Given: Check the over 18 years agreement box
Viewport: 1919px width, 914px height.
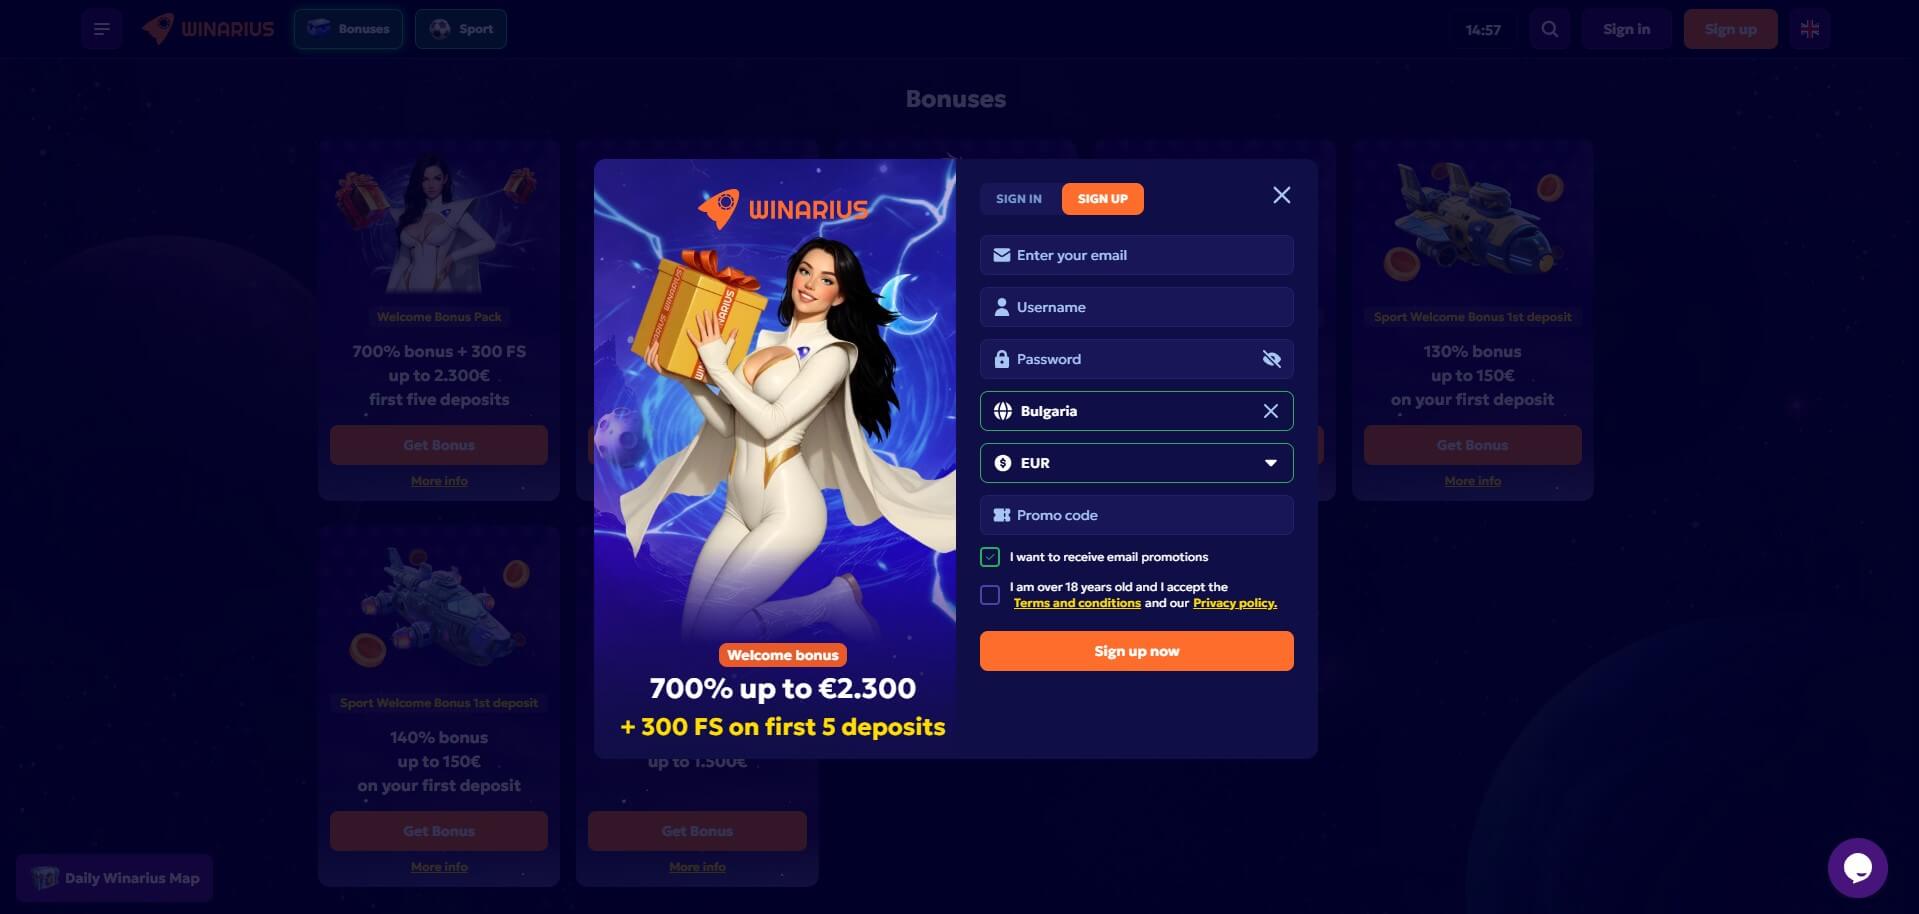Looking at the screenshot, I should tap(990, 595).
